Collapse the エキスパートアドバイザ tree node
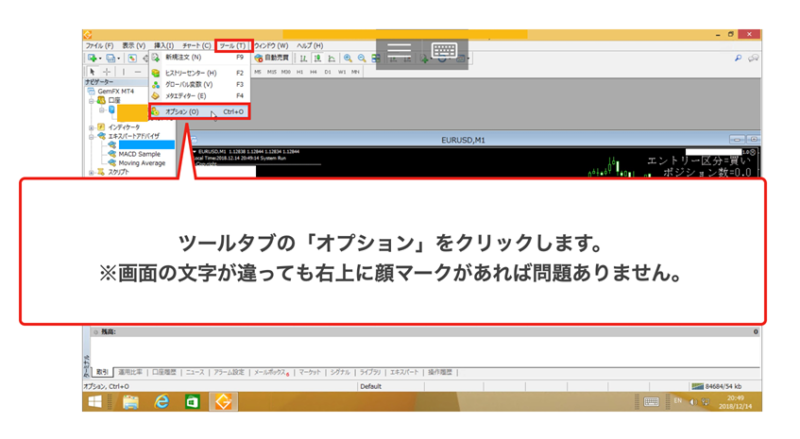This screenshot has width=800, height=439. (91, 136)
